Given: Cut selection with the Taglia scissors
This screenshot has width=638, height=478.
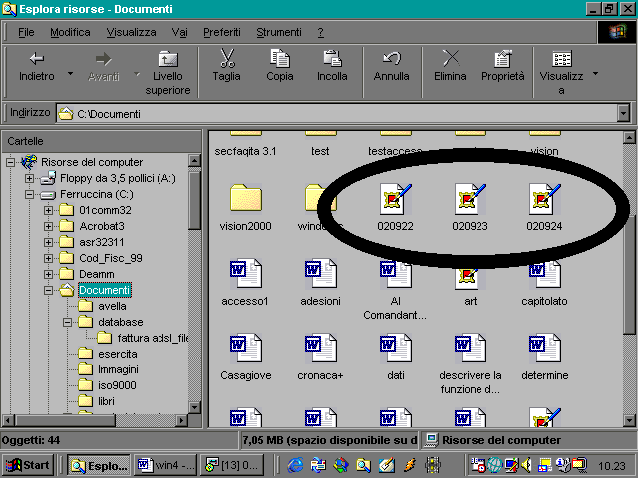Looking at the screenshot, I should pos(227,66).
